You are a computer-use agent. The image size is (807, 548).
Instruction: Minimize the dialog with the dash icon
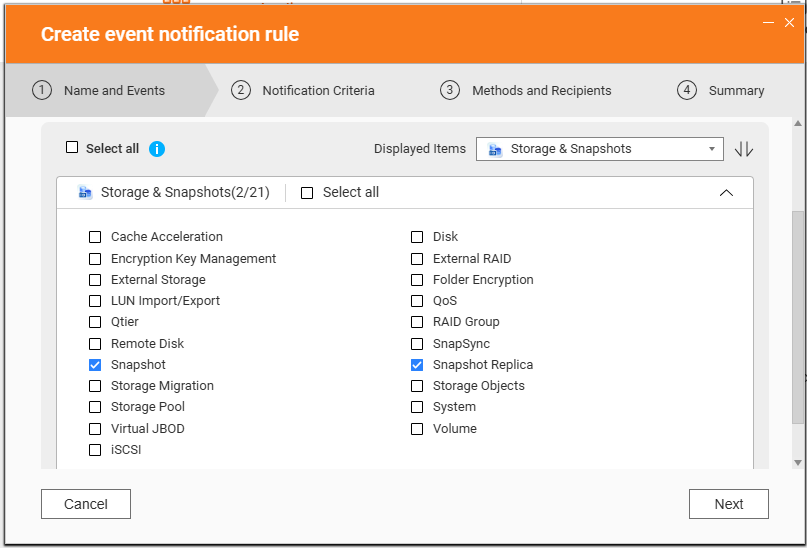768,23
